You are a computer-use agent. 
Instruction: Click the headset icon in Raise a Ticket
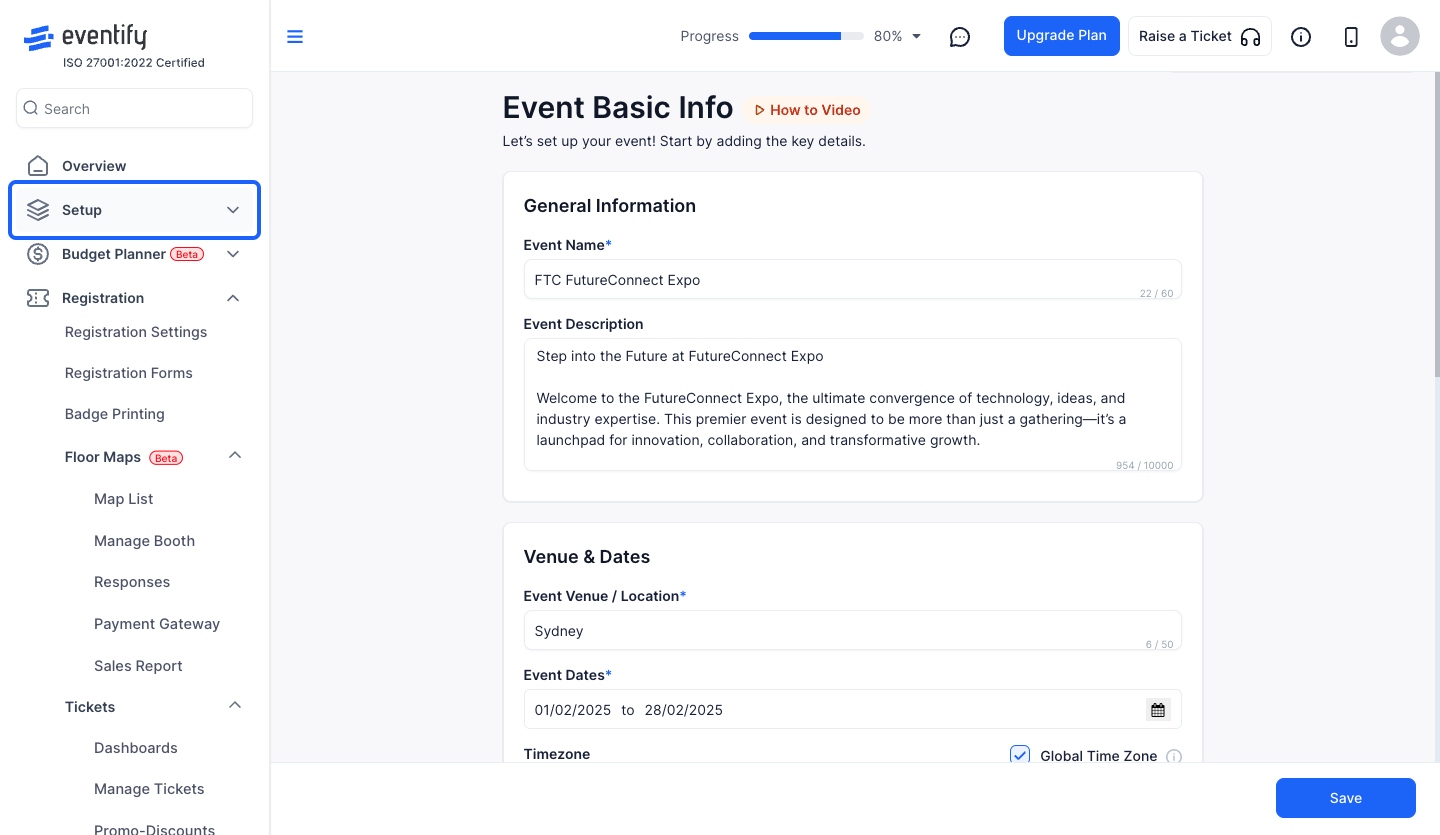point(1250,37)
